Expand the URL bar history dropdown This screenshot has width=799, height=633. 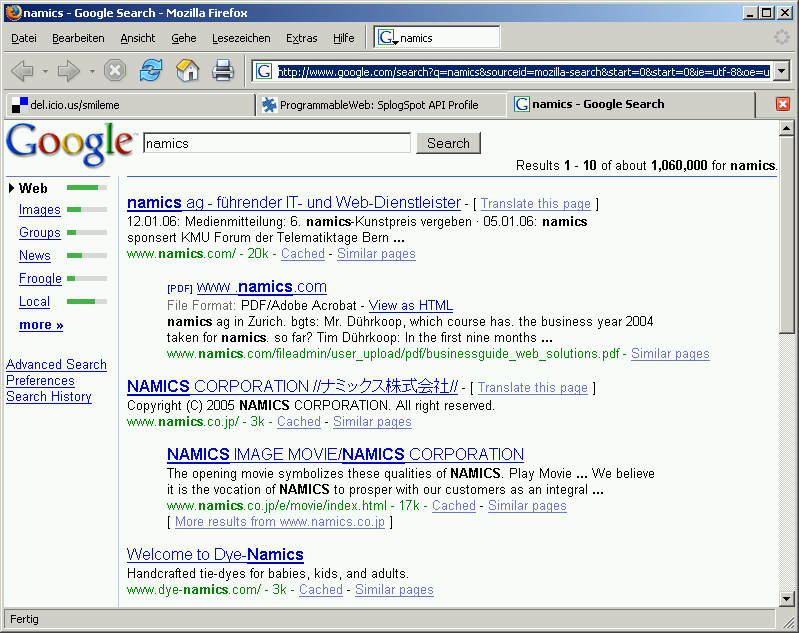(781, 71)
